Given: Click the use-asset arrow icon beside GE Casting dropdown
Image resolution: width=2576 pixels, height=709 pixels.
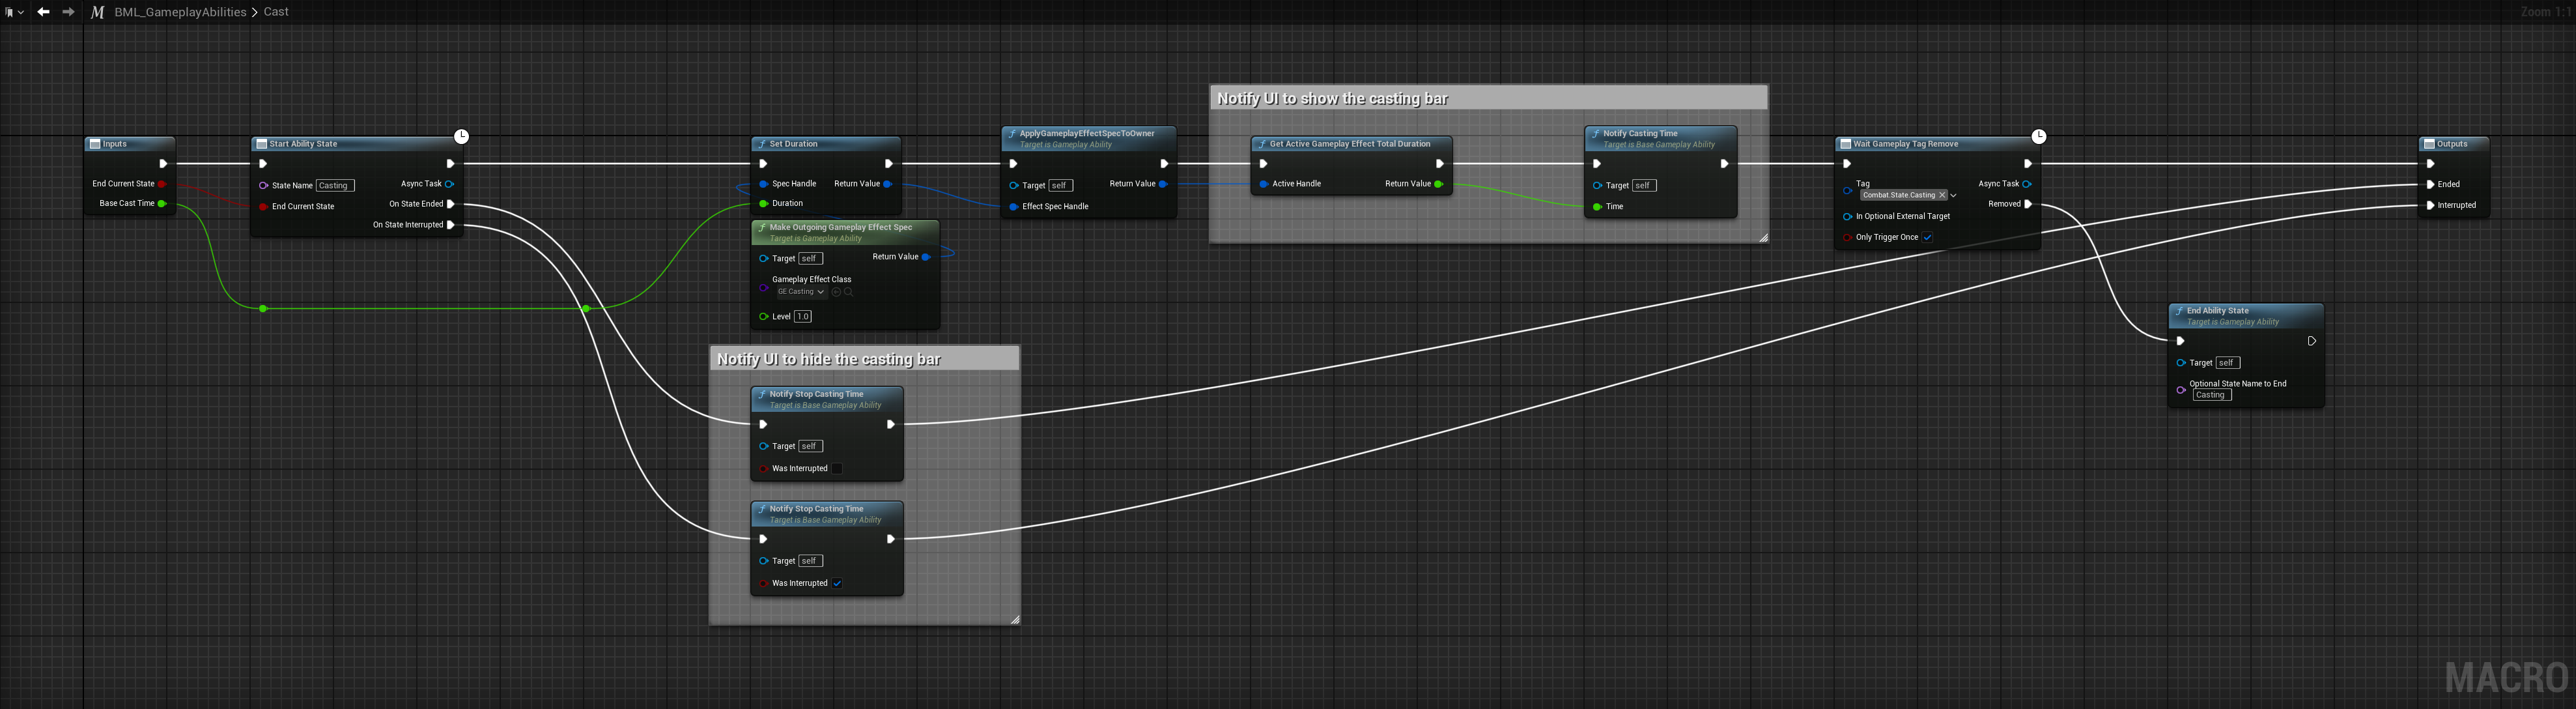Looking at the screenshot, I should point(836,292).
